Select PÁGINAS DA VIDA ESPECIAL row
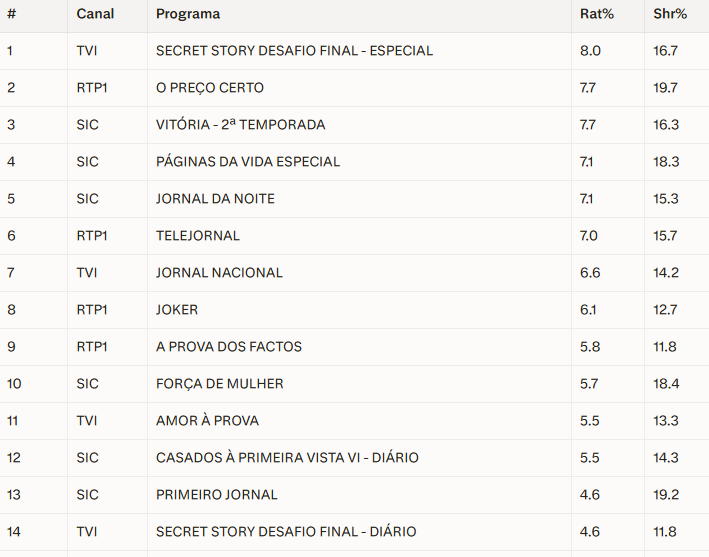Viewport: 709px width, 557px height. pos(354,162)
